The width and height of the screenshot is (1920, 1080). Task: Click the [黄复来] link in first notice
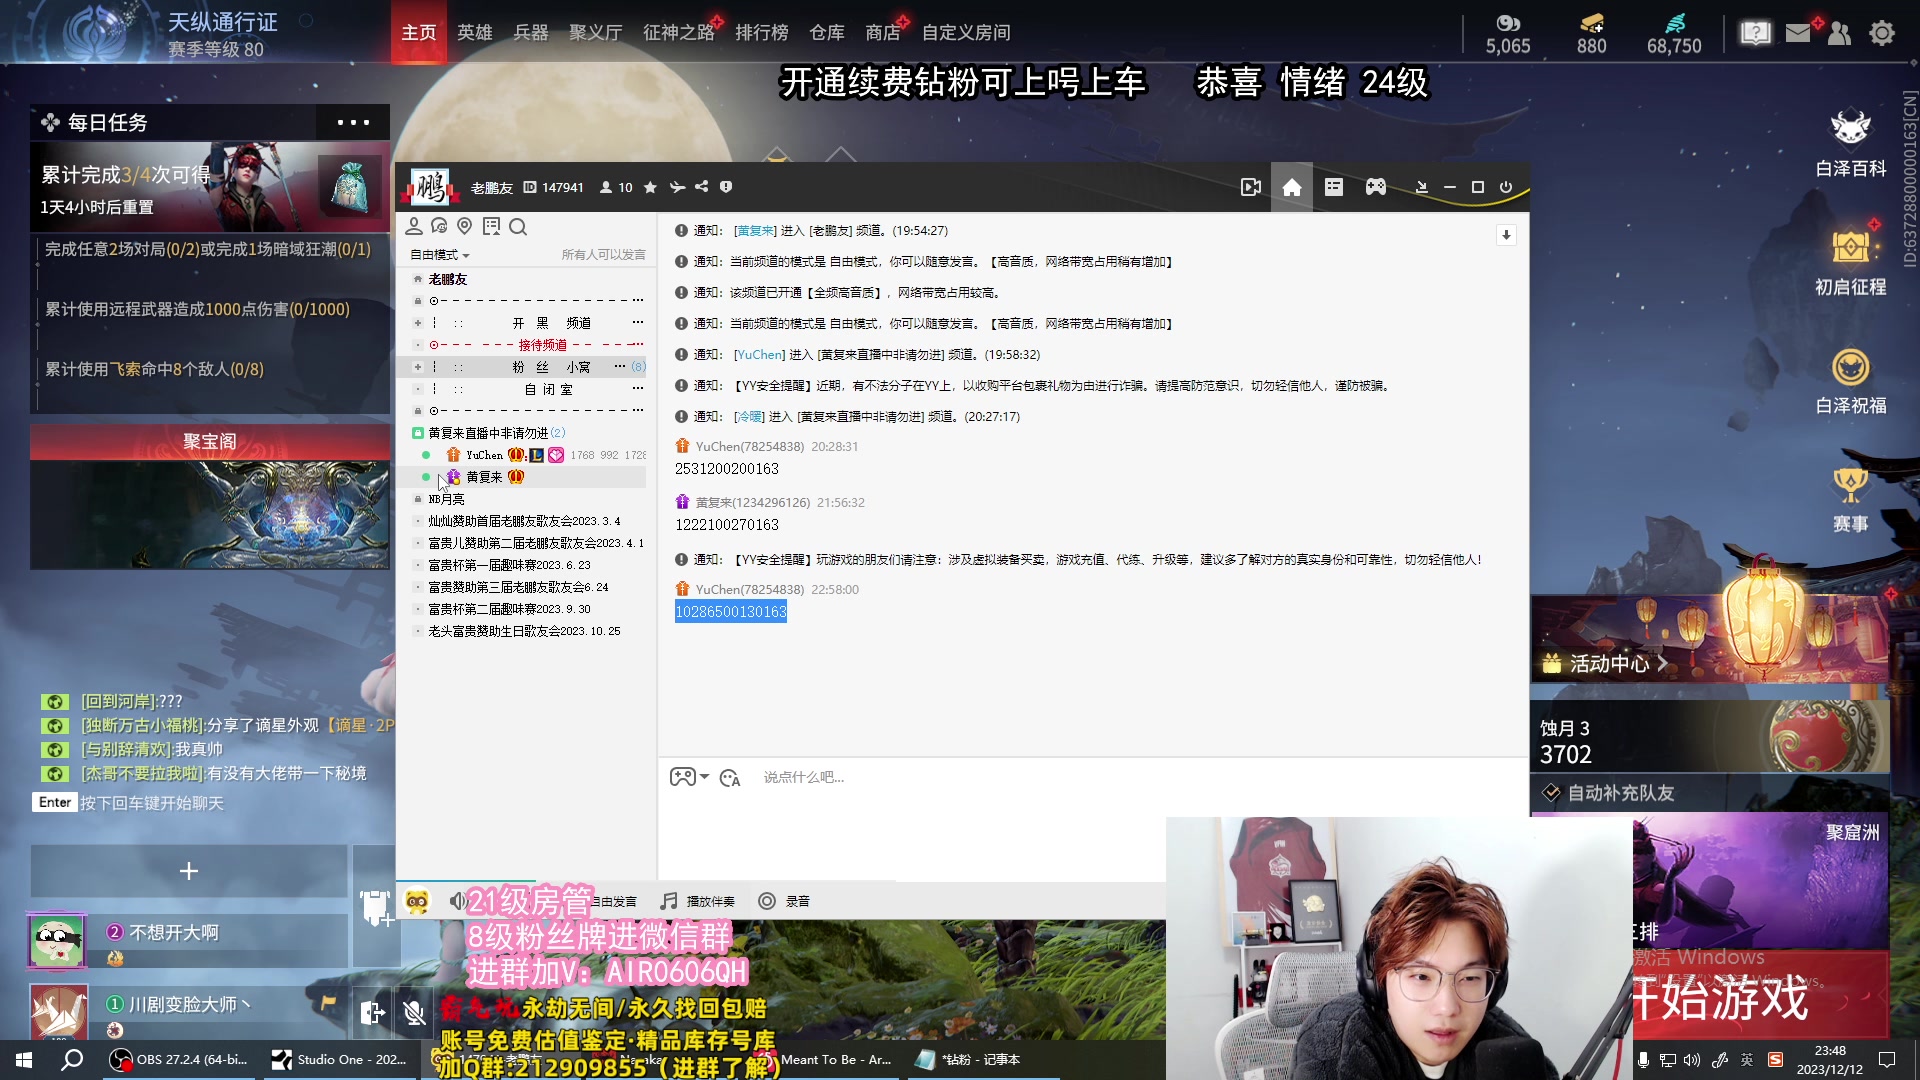click(x=755, y=230)
